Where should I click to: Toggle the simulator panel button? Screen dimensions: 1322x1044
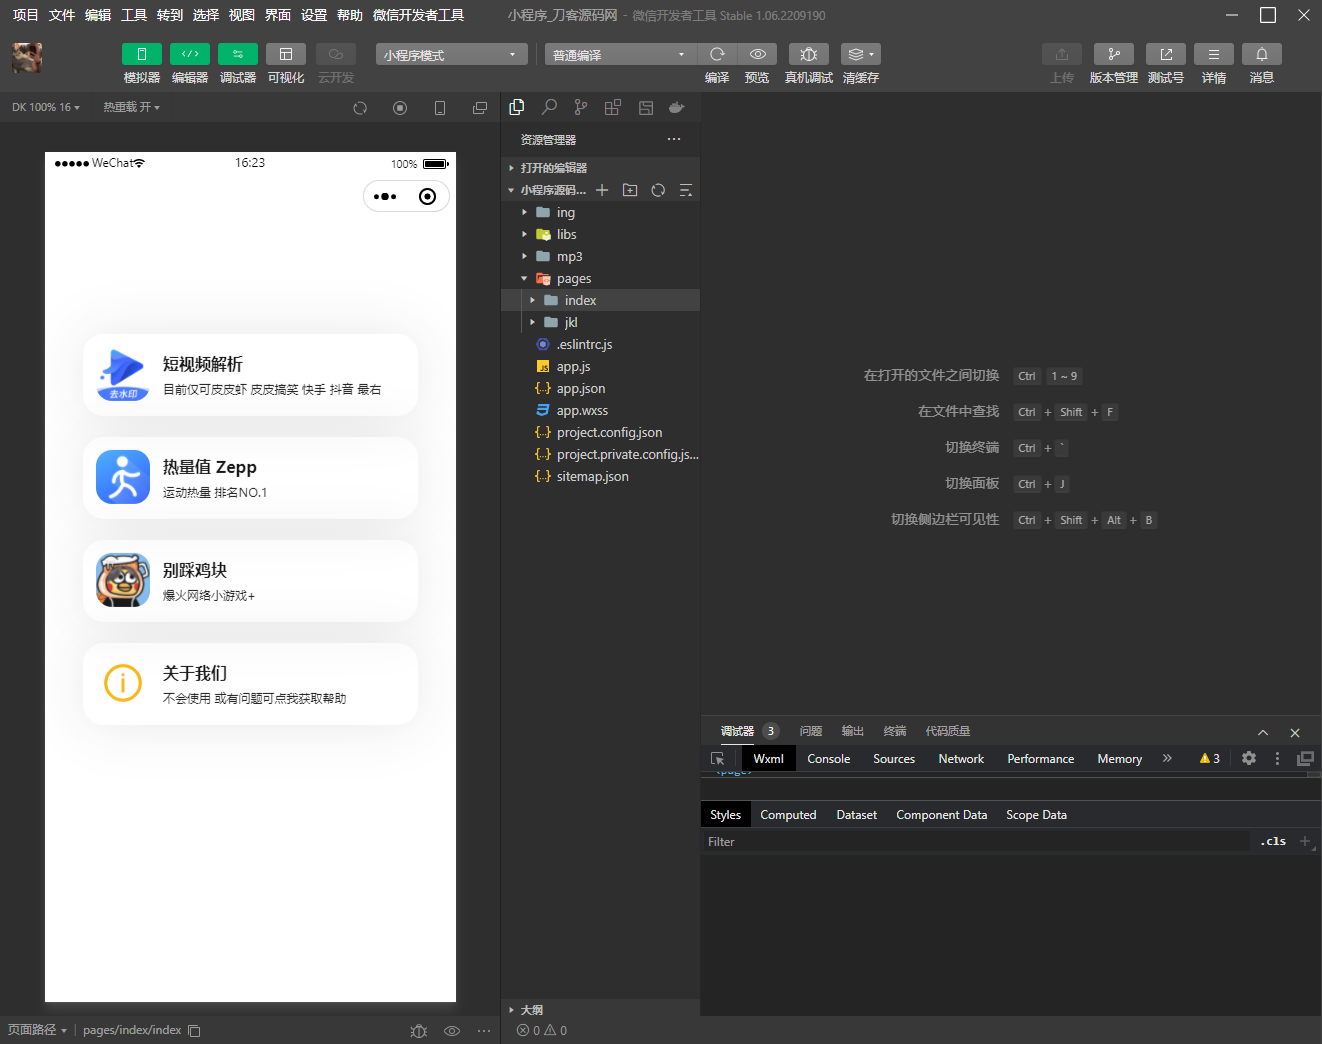(142, 54)
